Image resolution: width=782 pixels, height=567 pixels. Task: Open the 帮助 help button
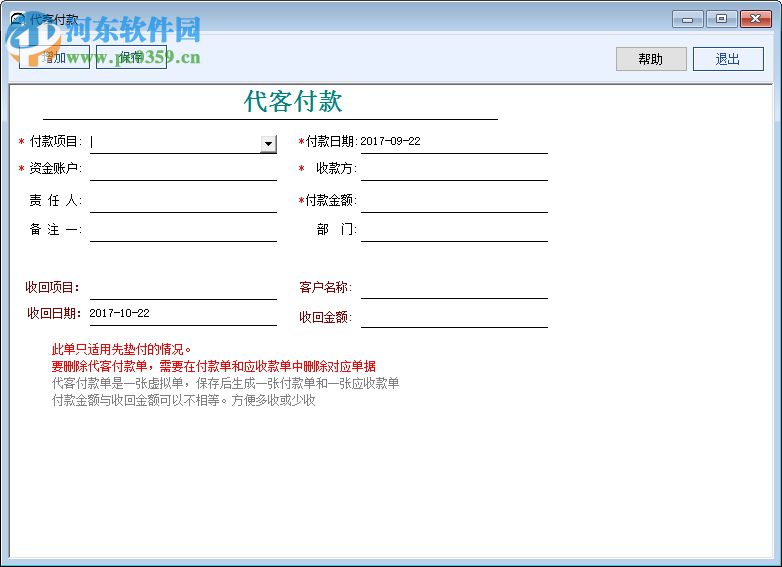pos(651,59)
